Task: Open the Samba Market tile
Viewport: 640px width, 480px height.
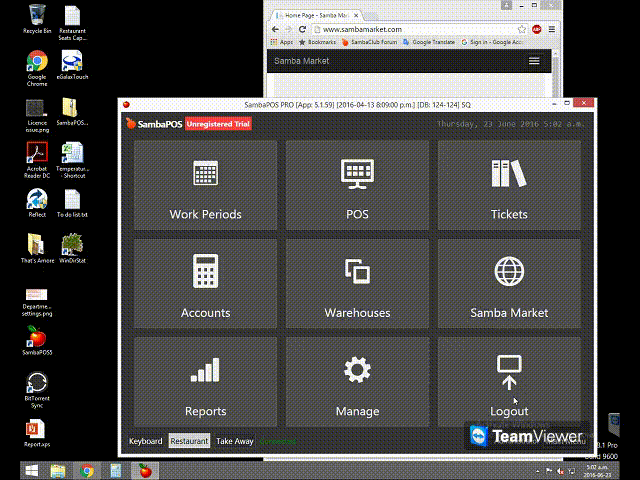Action: 509,284
